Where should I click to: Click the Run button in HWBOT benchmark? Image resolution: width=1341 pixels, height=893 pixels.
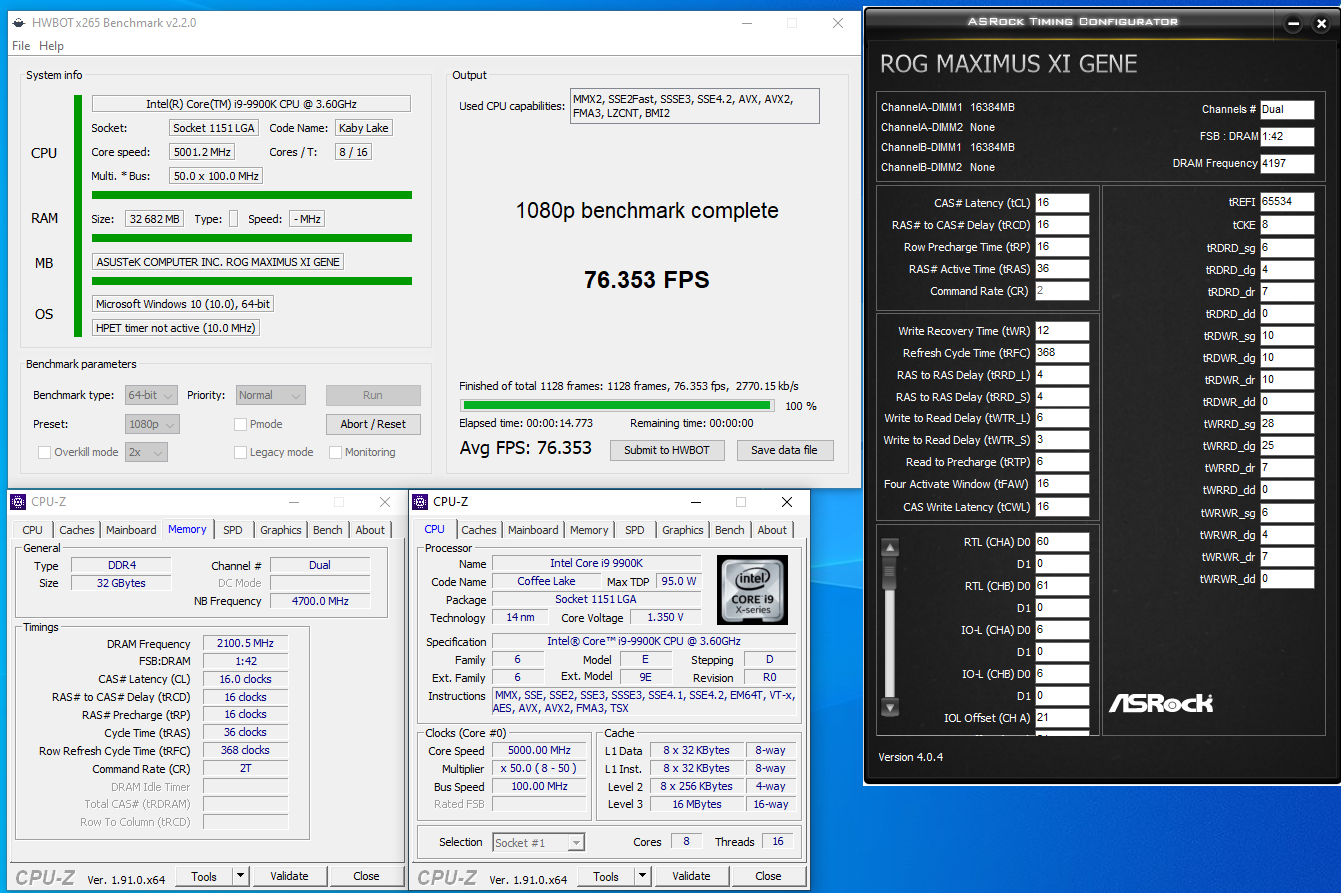[x=373, y=395]
